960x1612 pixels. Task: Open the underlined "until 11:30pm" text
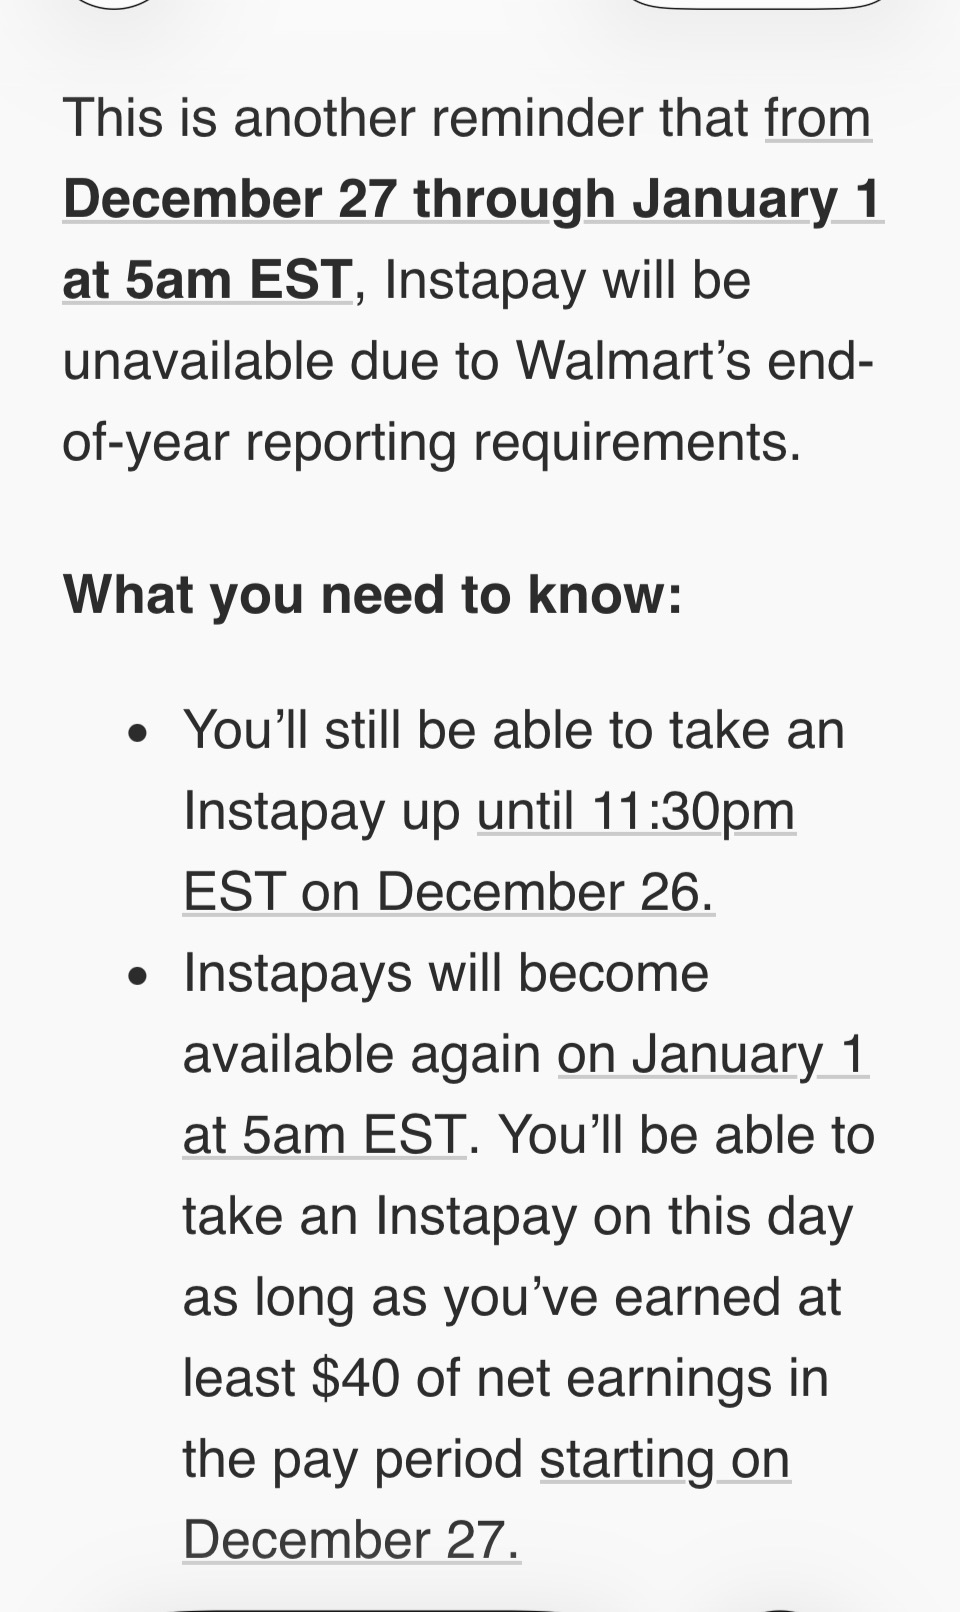coord(636,811)
